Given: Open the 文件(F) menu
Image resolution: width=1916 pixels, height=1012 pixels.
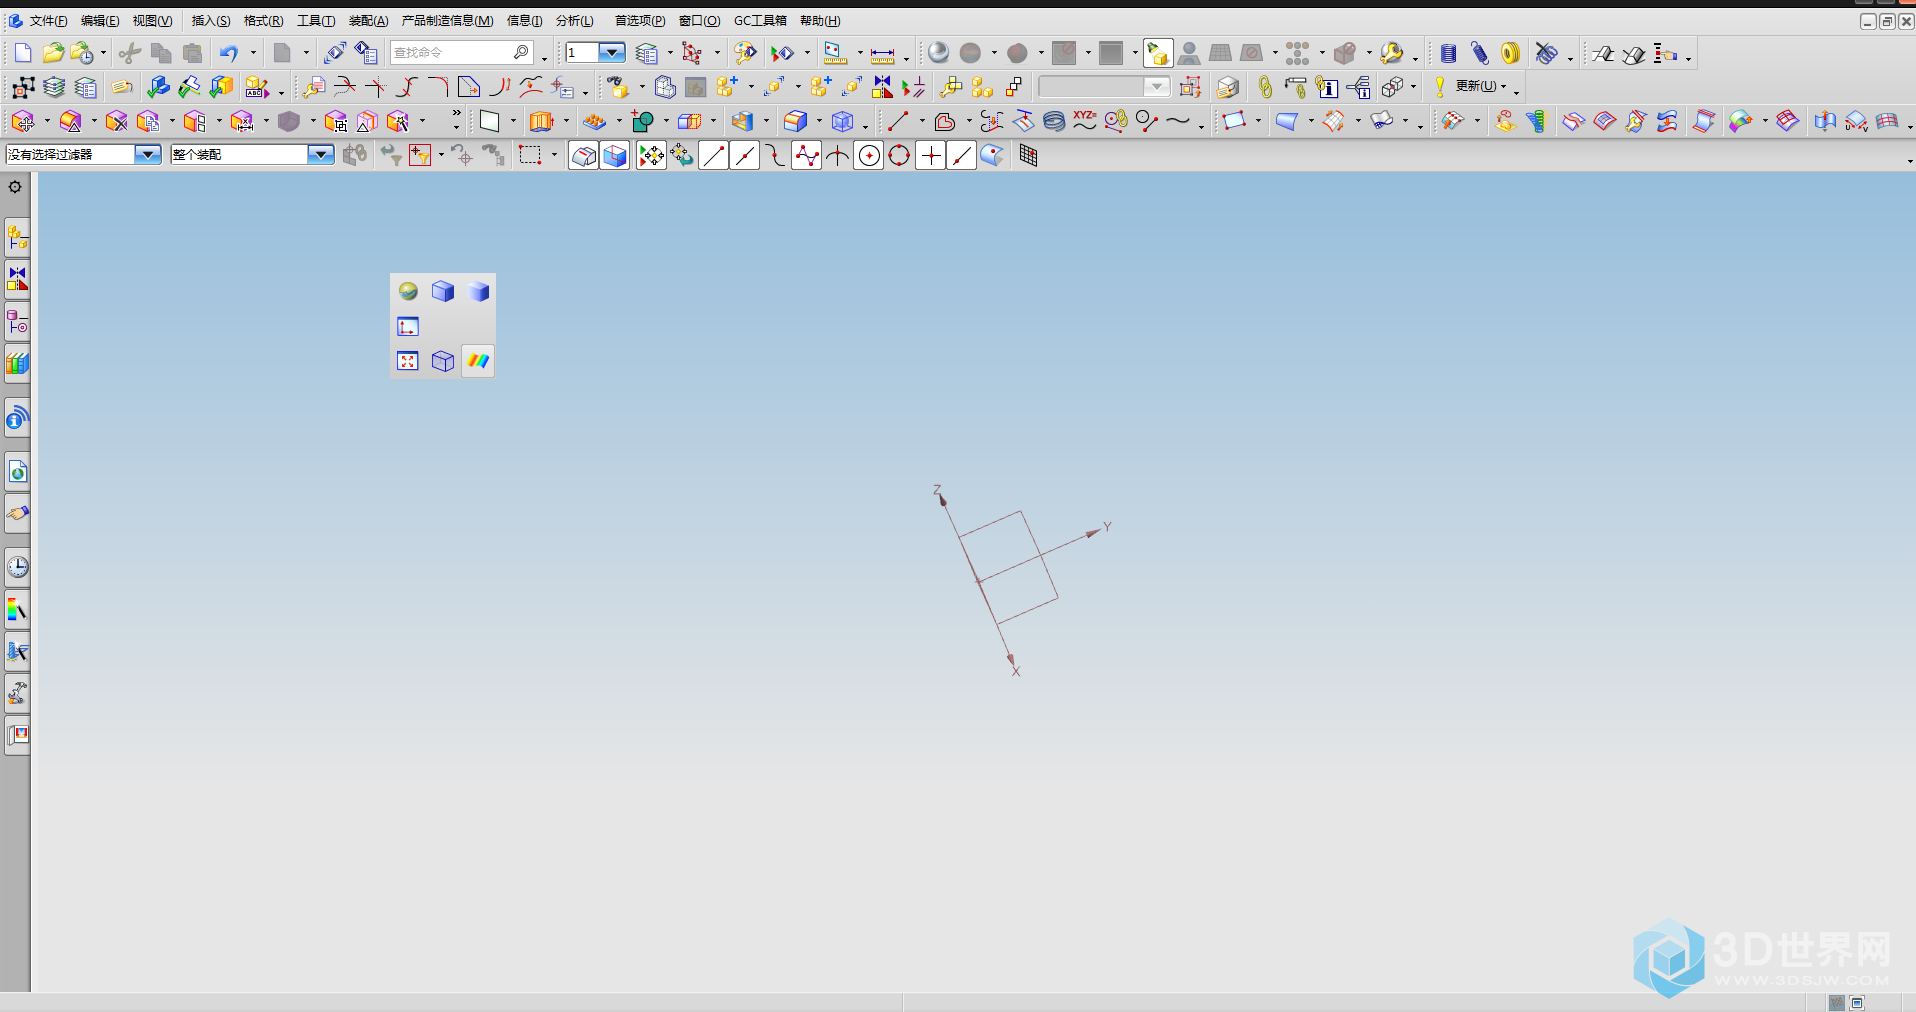Looking at the screenshot, I should click(x=48, y=20).
